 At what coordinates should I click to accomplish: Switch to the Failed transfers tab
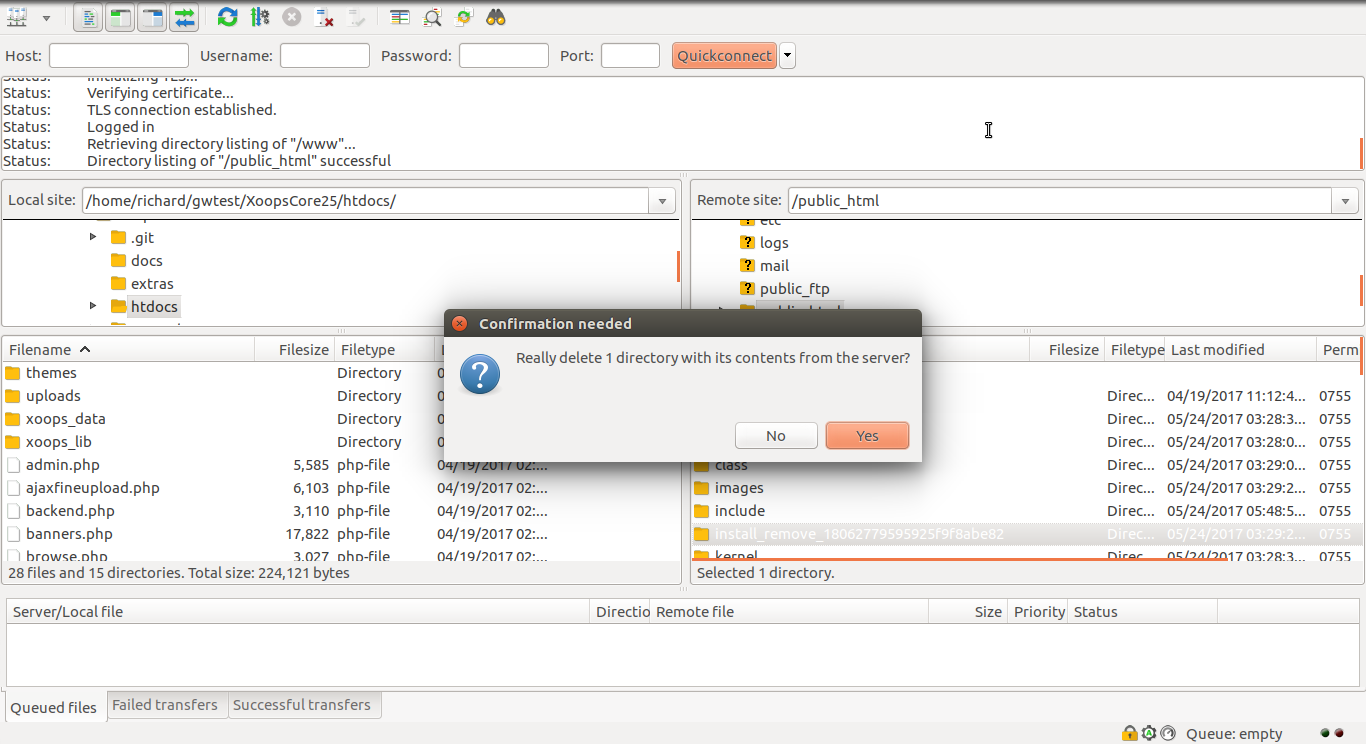pos(165,705)
